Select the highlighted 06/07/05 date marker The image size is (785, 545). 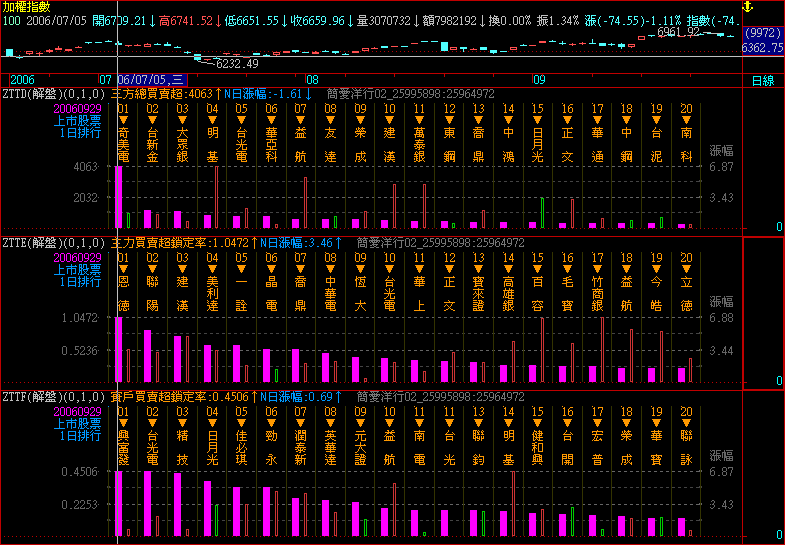pos(151,79)
